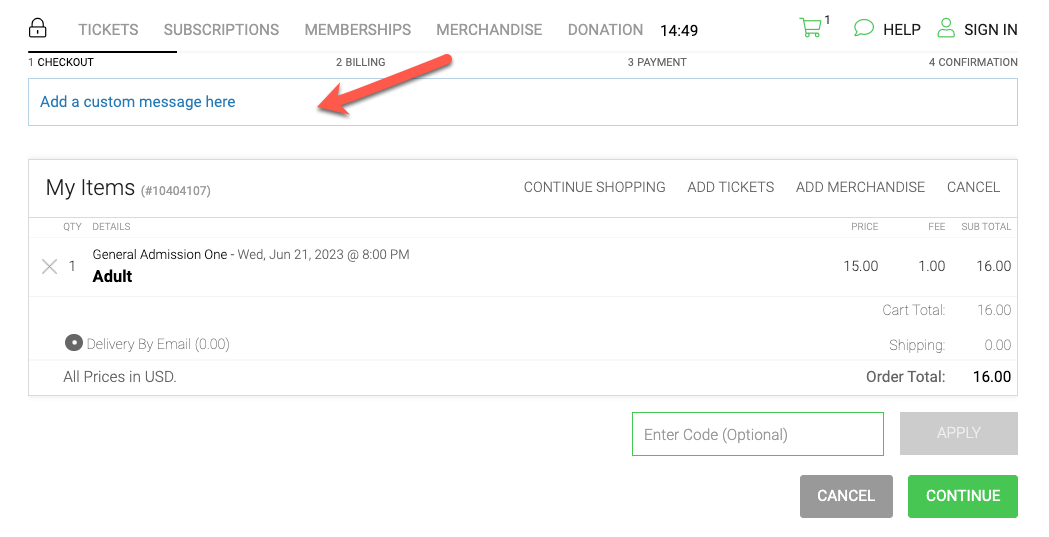Viewport: 1049px width, 537px height.
Task: Focus the Enter Code promo field
Action: [x=758, y=434]
